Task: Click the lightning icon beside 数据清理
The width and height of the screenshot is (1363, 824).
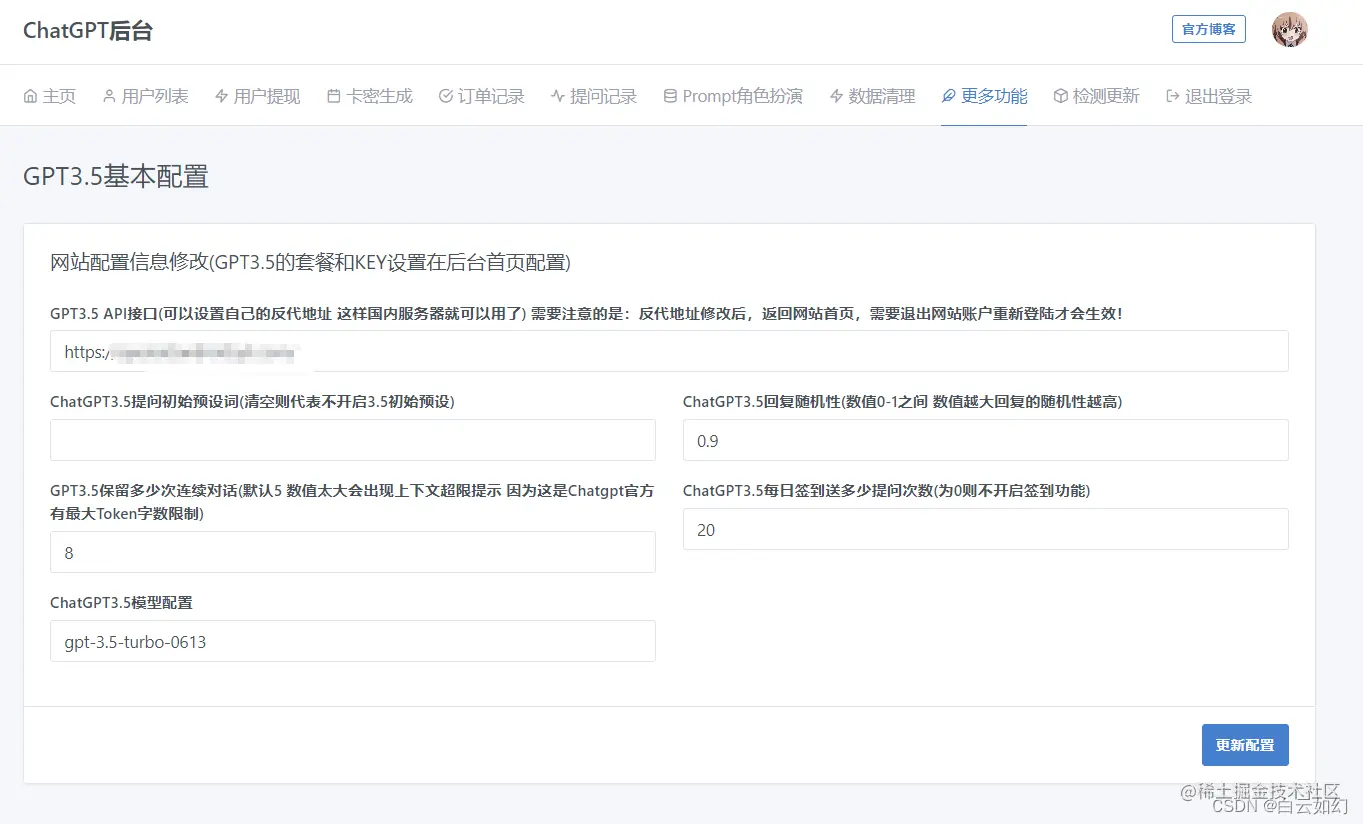Action: coord(836,96)
